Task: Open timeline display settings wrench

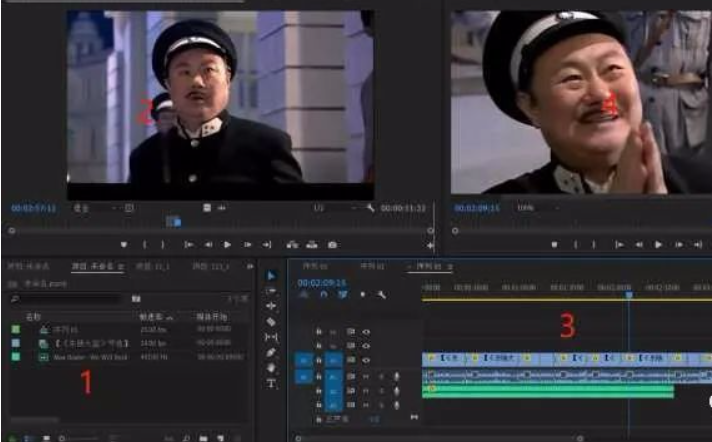Action: click(381, 295)
